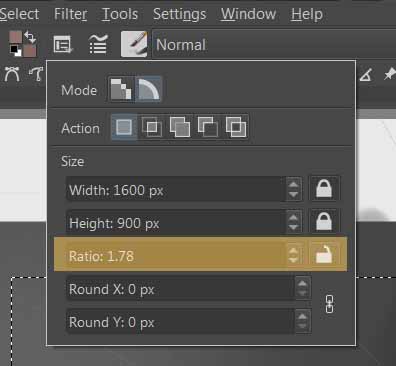Unlock the Width lock
396x366 pixels.
coord(324,189)
